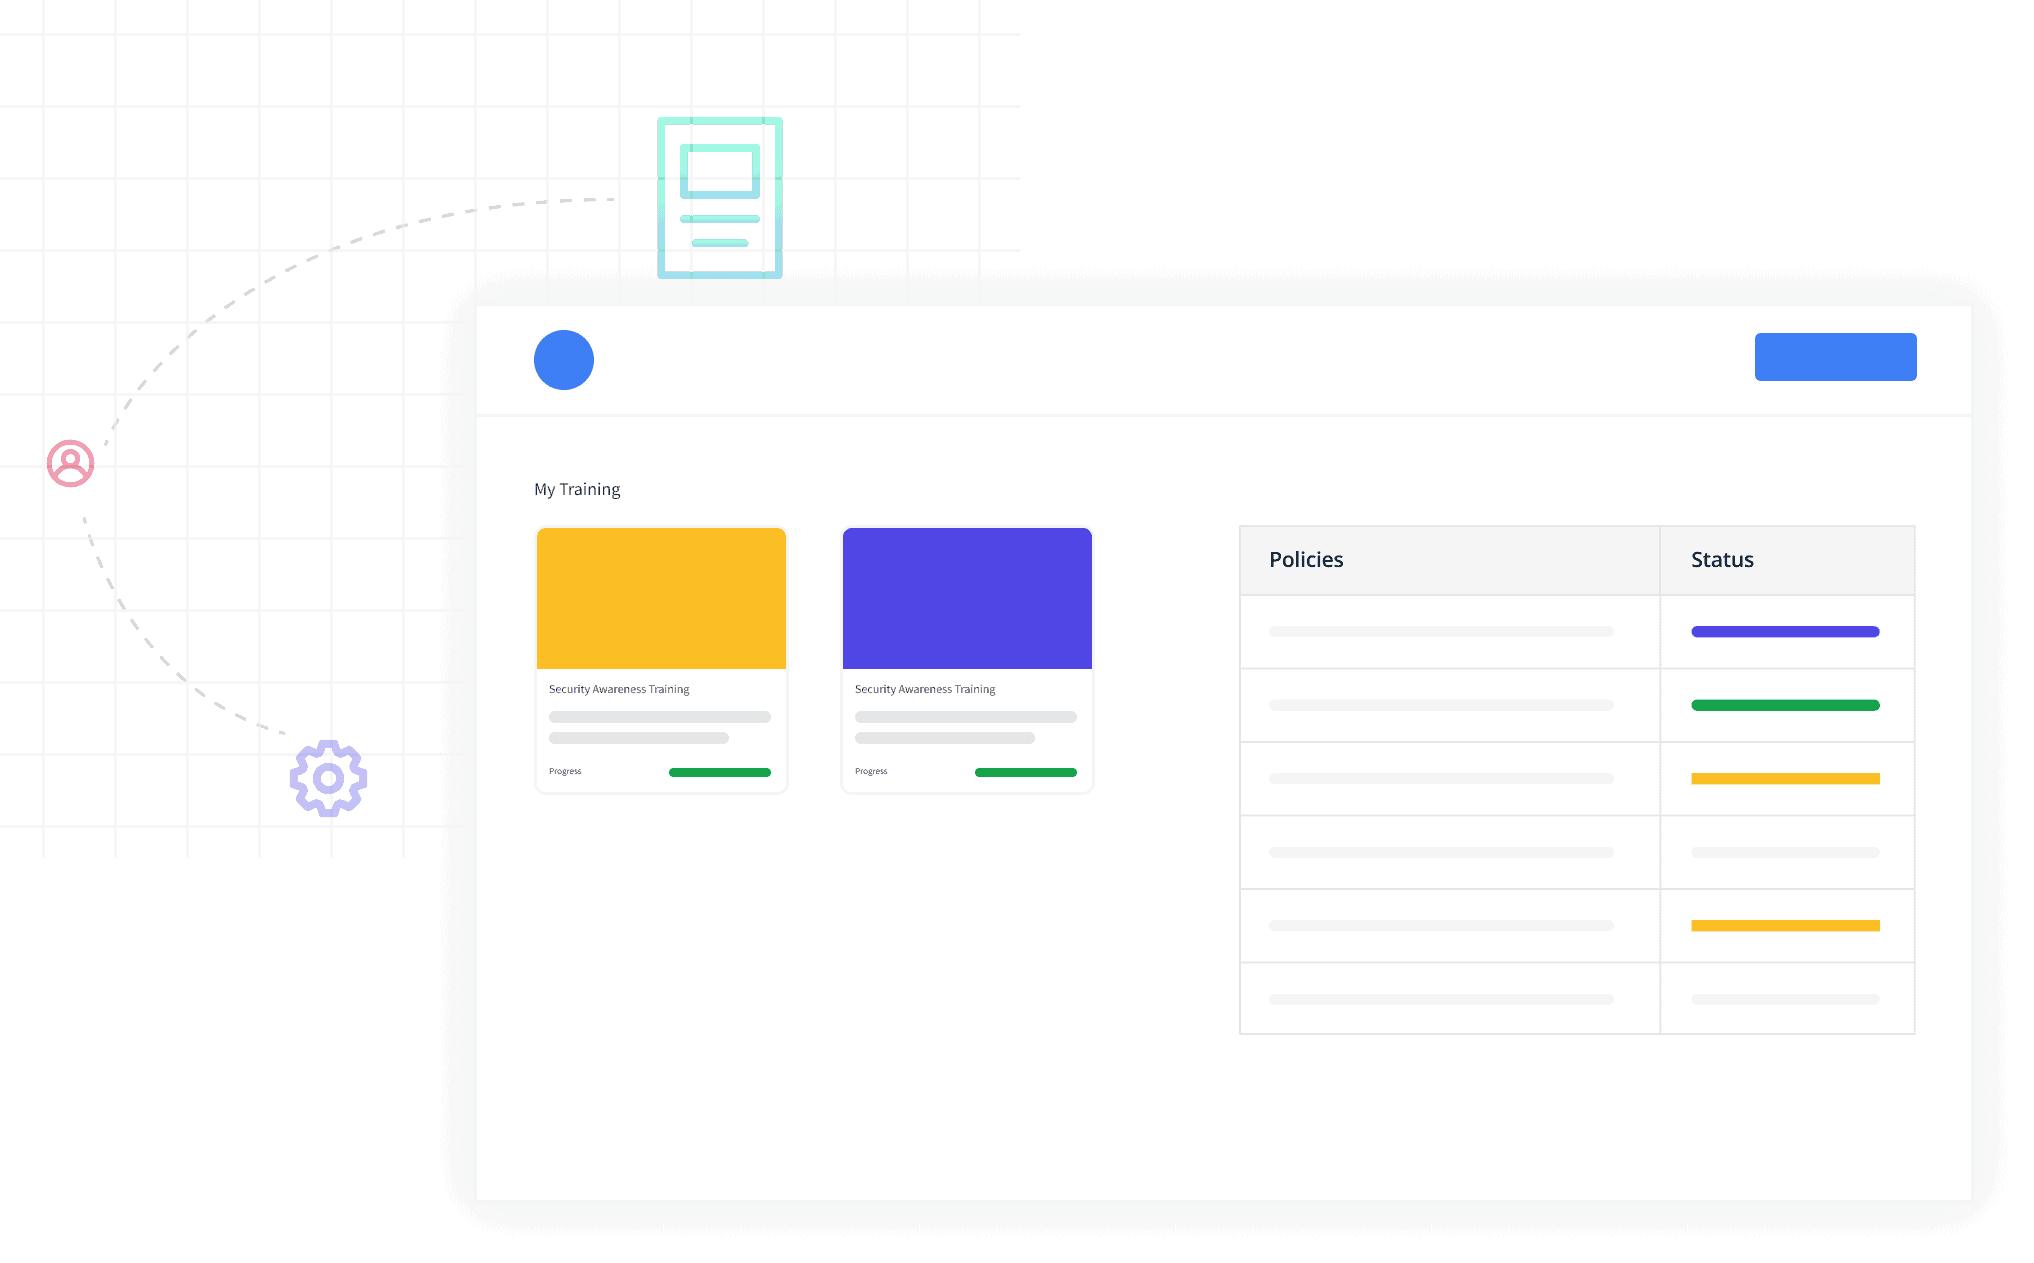Click the pink user profile icon

[x=71, y=464]
